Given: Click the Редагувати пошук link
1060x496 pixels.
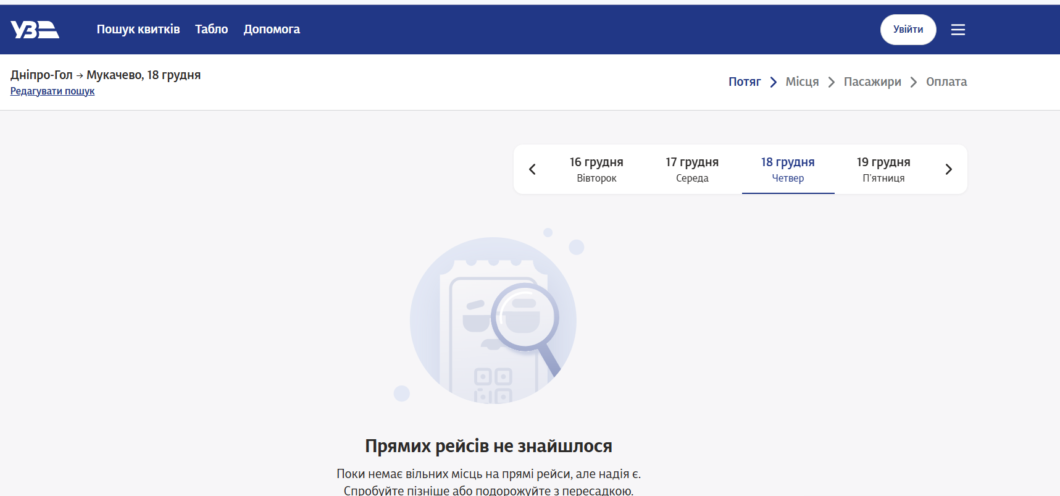Looking at the screenshot, I should [52, 91].
